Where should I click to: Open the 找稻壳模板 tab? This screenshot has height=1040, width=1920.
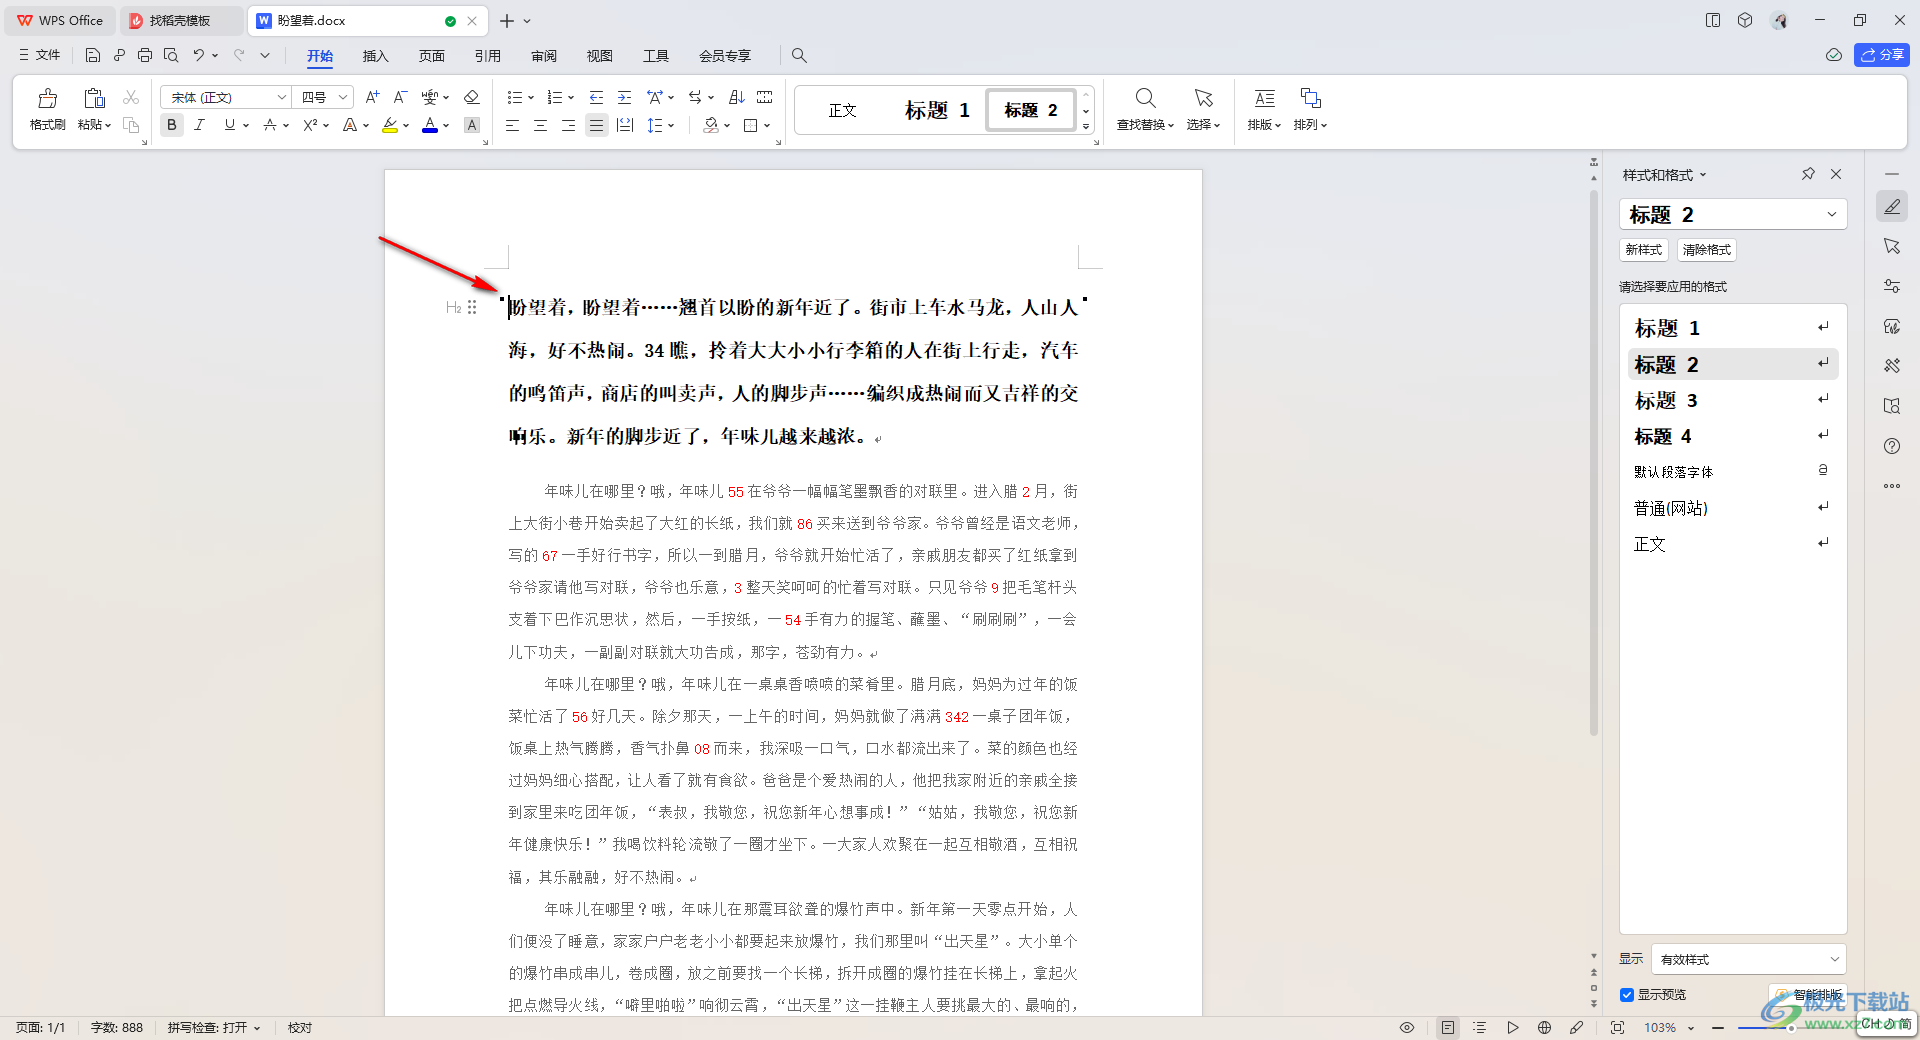[180, 20]
